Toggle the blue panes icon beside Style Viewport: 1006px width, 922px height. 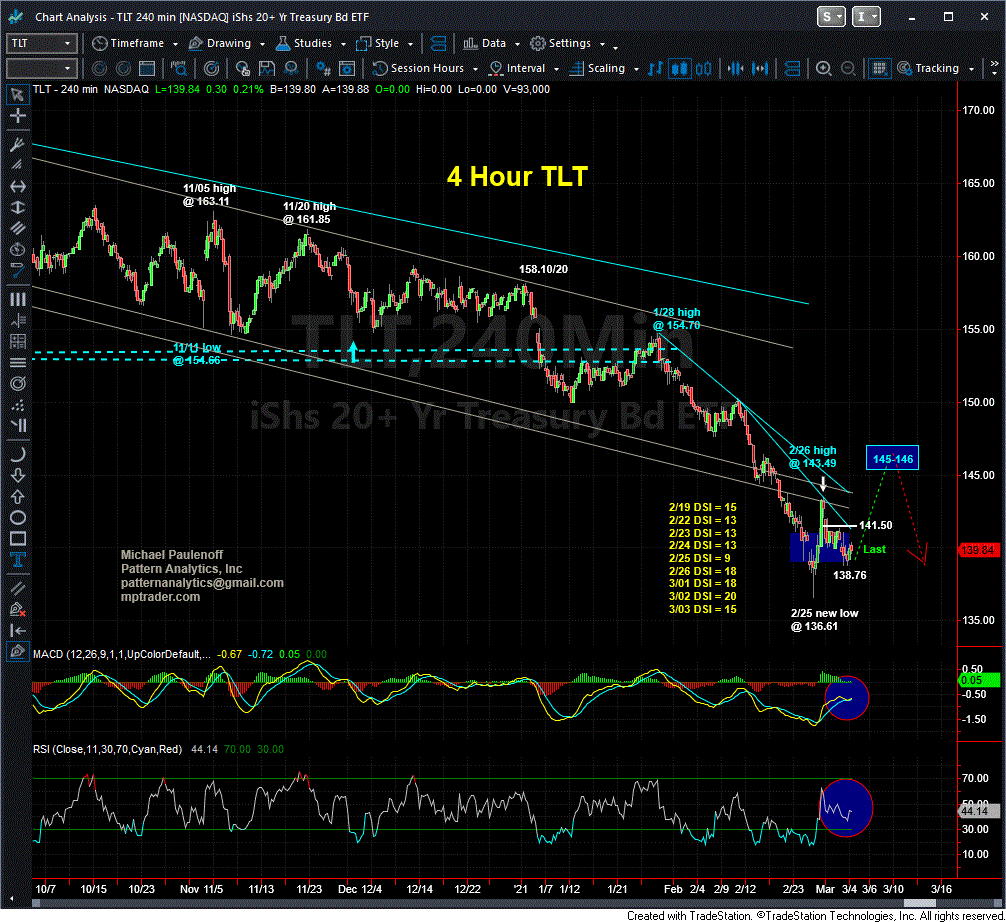(x=438, y=44)
